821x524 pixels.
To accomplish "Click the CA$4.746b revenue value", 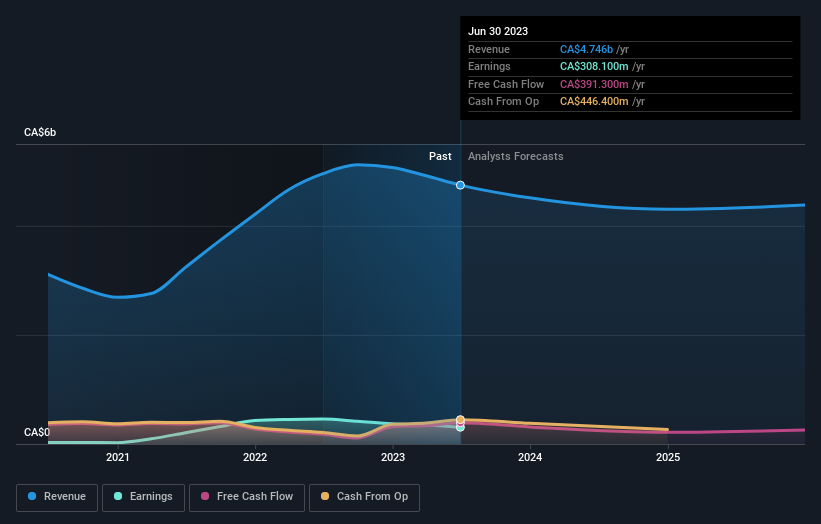I will tap(586, 49).
